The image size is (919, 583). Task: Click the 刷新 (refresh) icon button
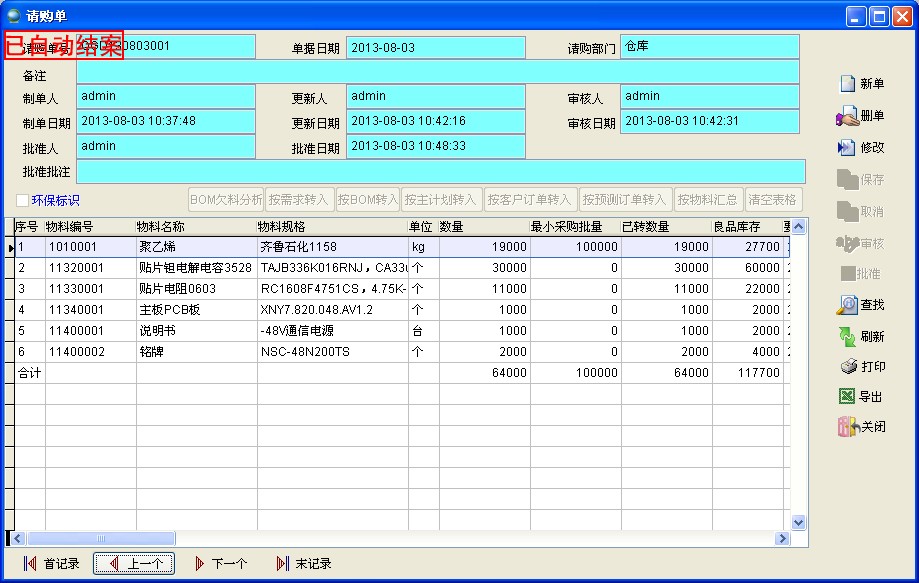tap(861, 337)
